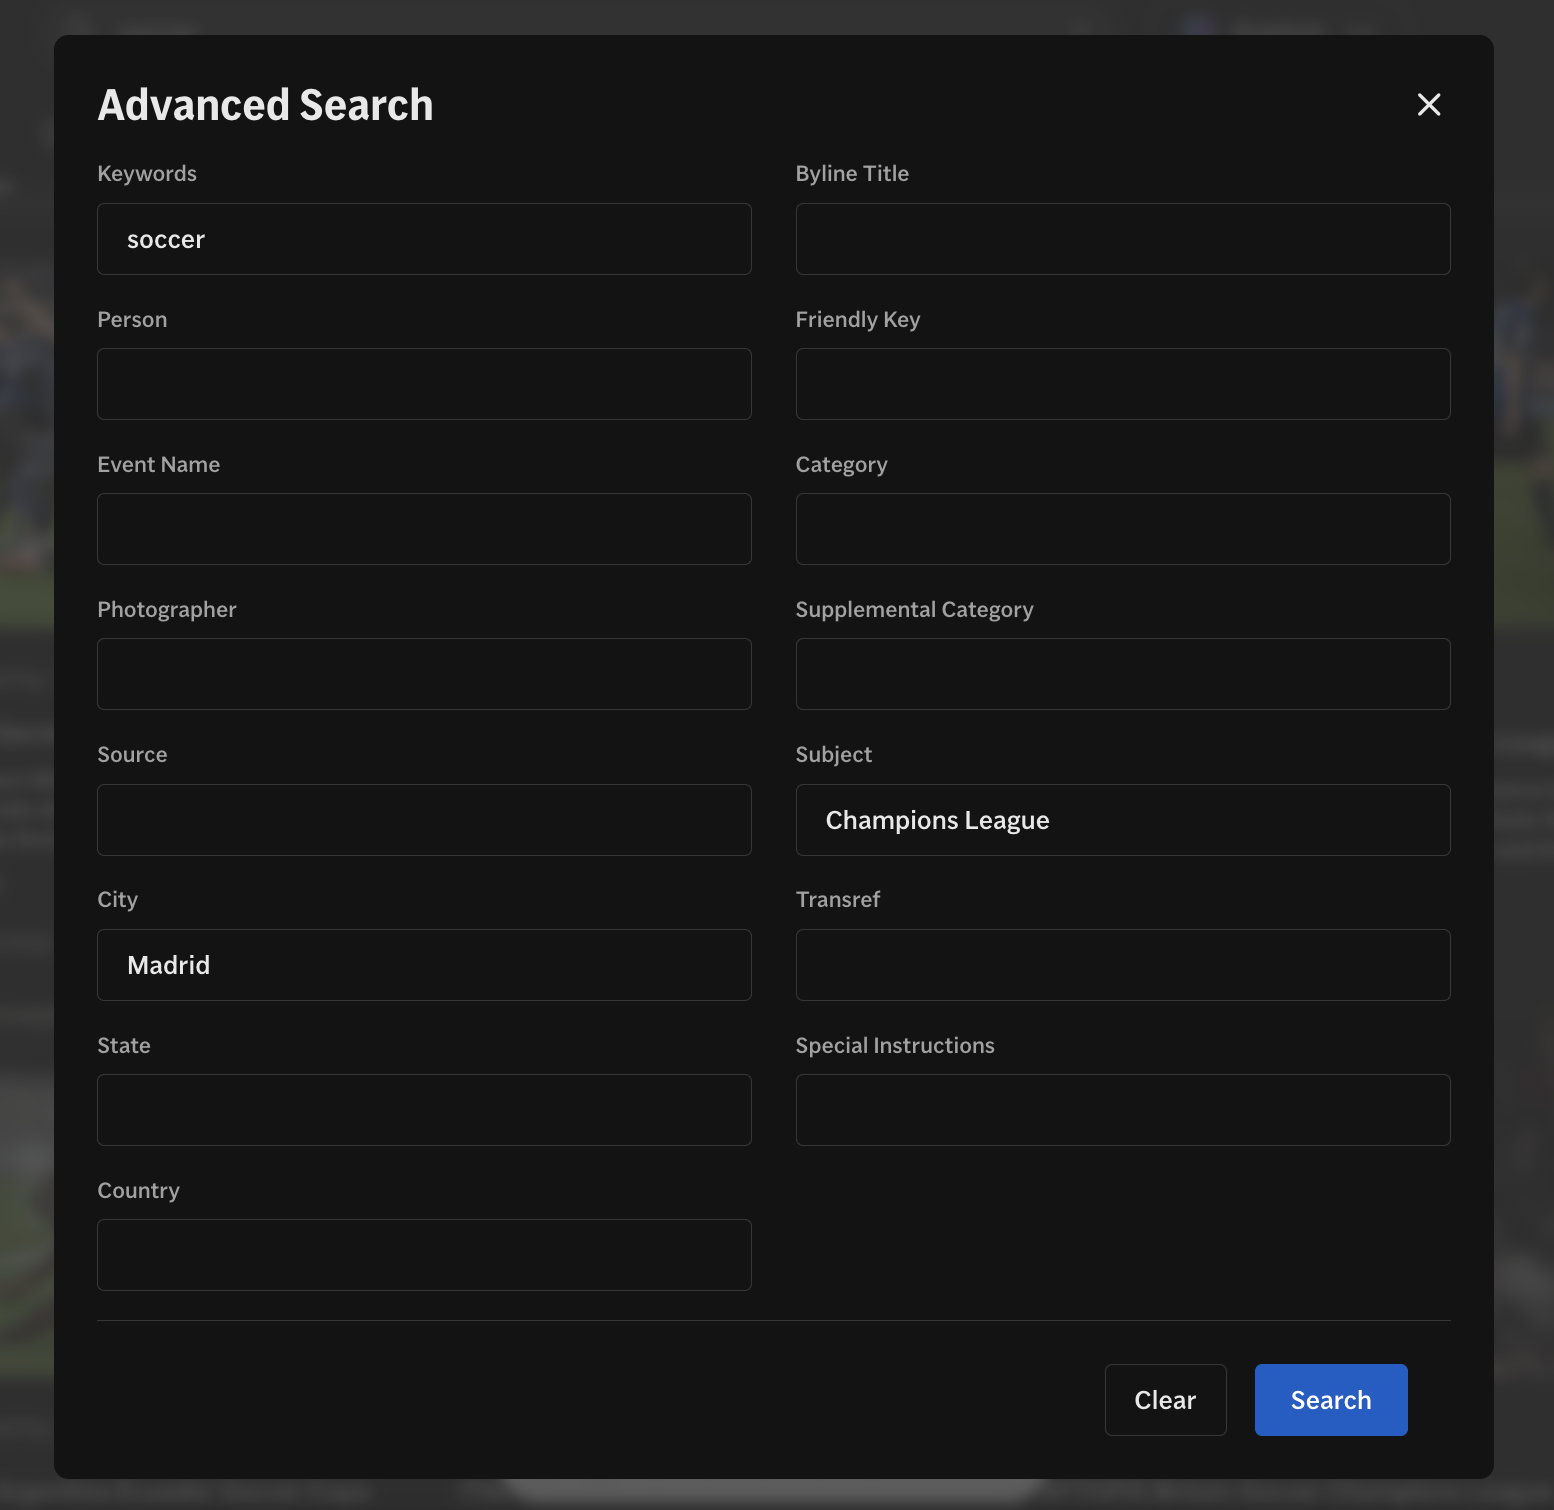Run the query with the Search button
The width and height of the screenshot is (1554, 1510).
point(1330,1400)
